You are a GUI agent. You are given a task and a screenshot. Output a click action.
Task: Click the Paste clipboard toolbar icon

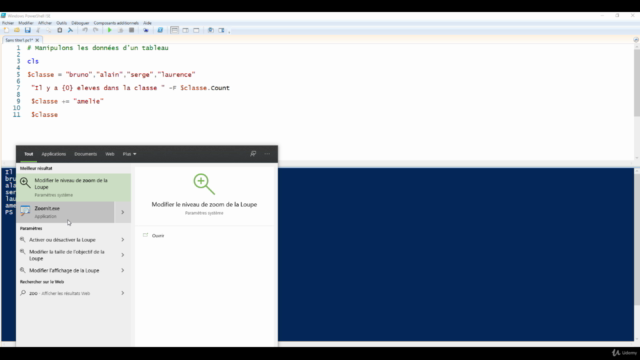coord(60,30)
